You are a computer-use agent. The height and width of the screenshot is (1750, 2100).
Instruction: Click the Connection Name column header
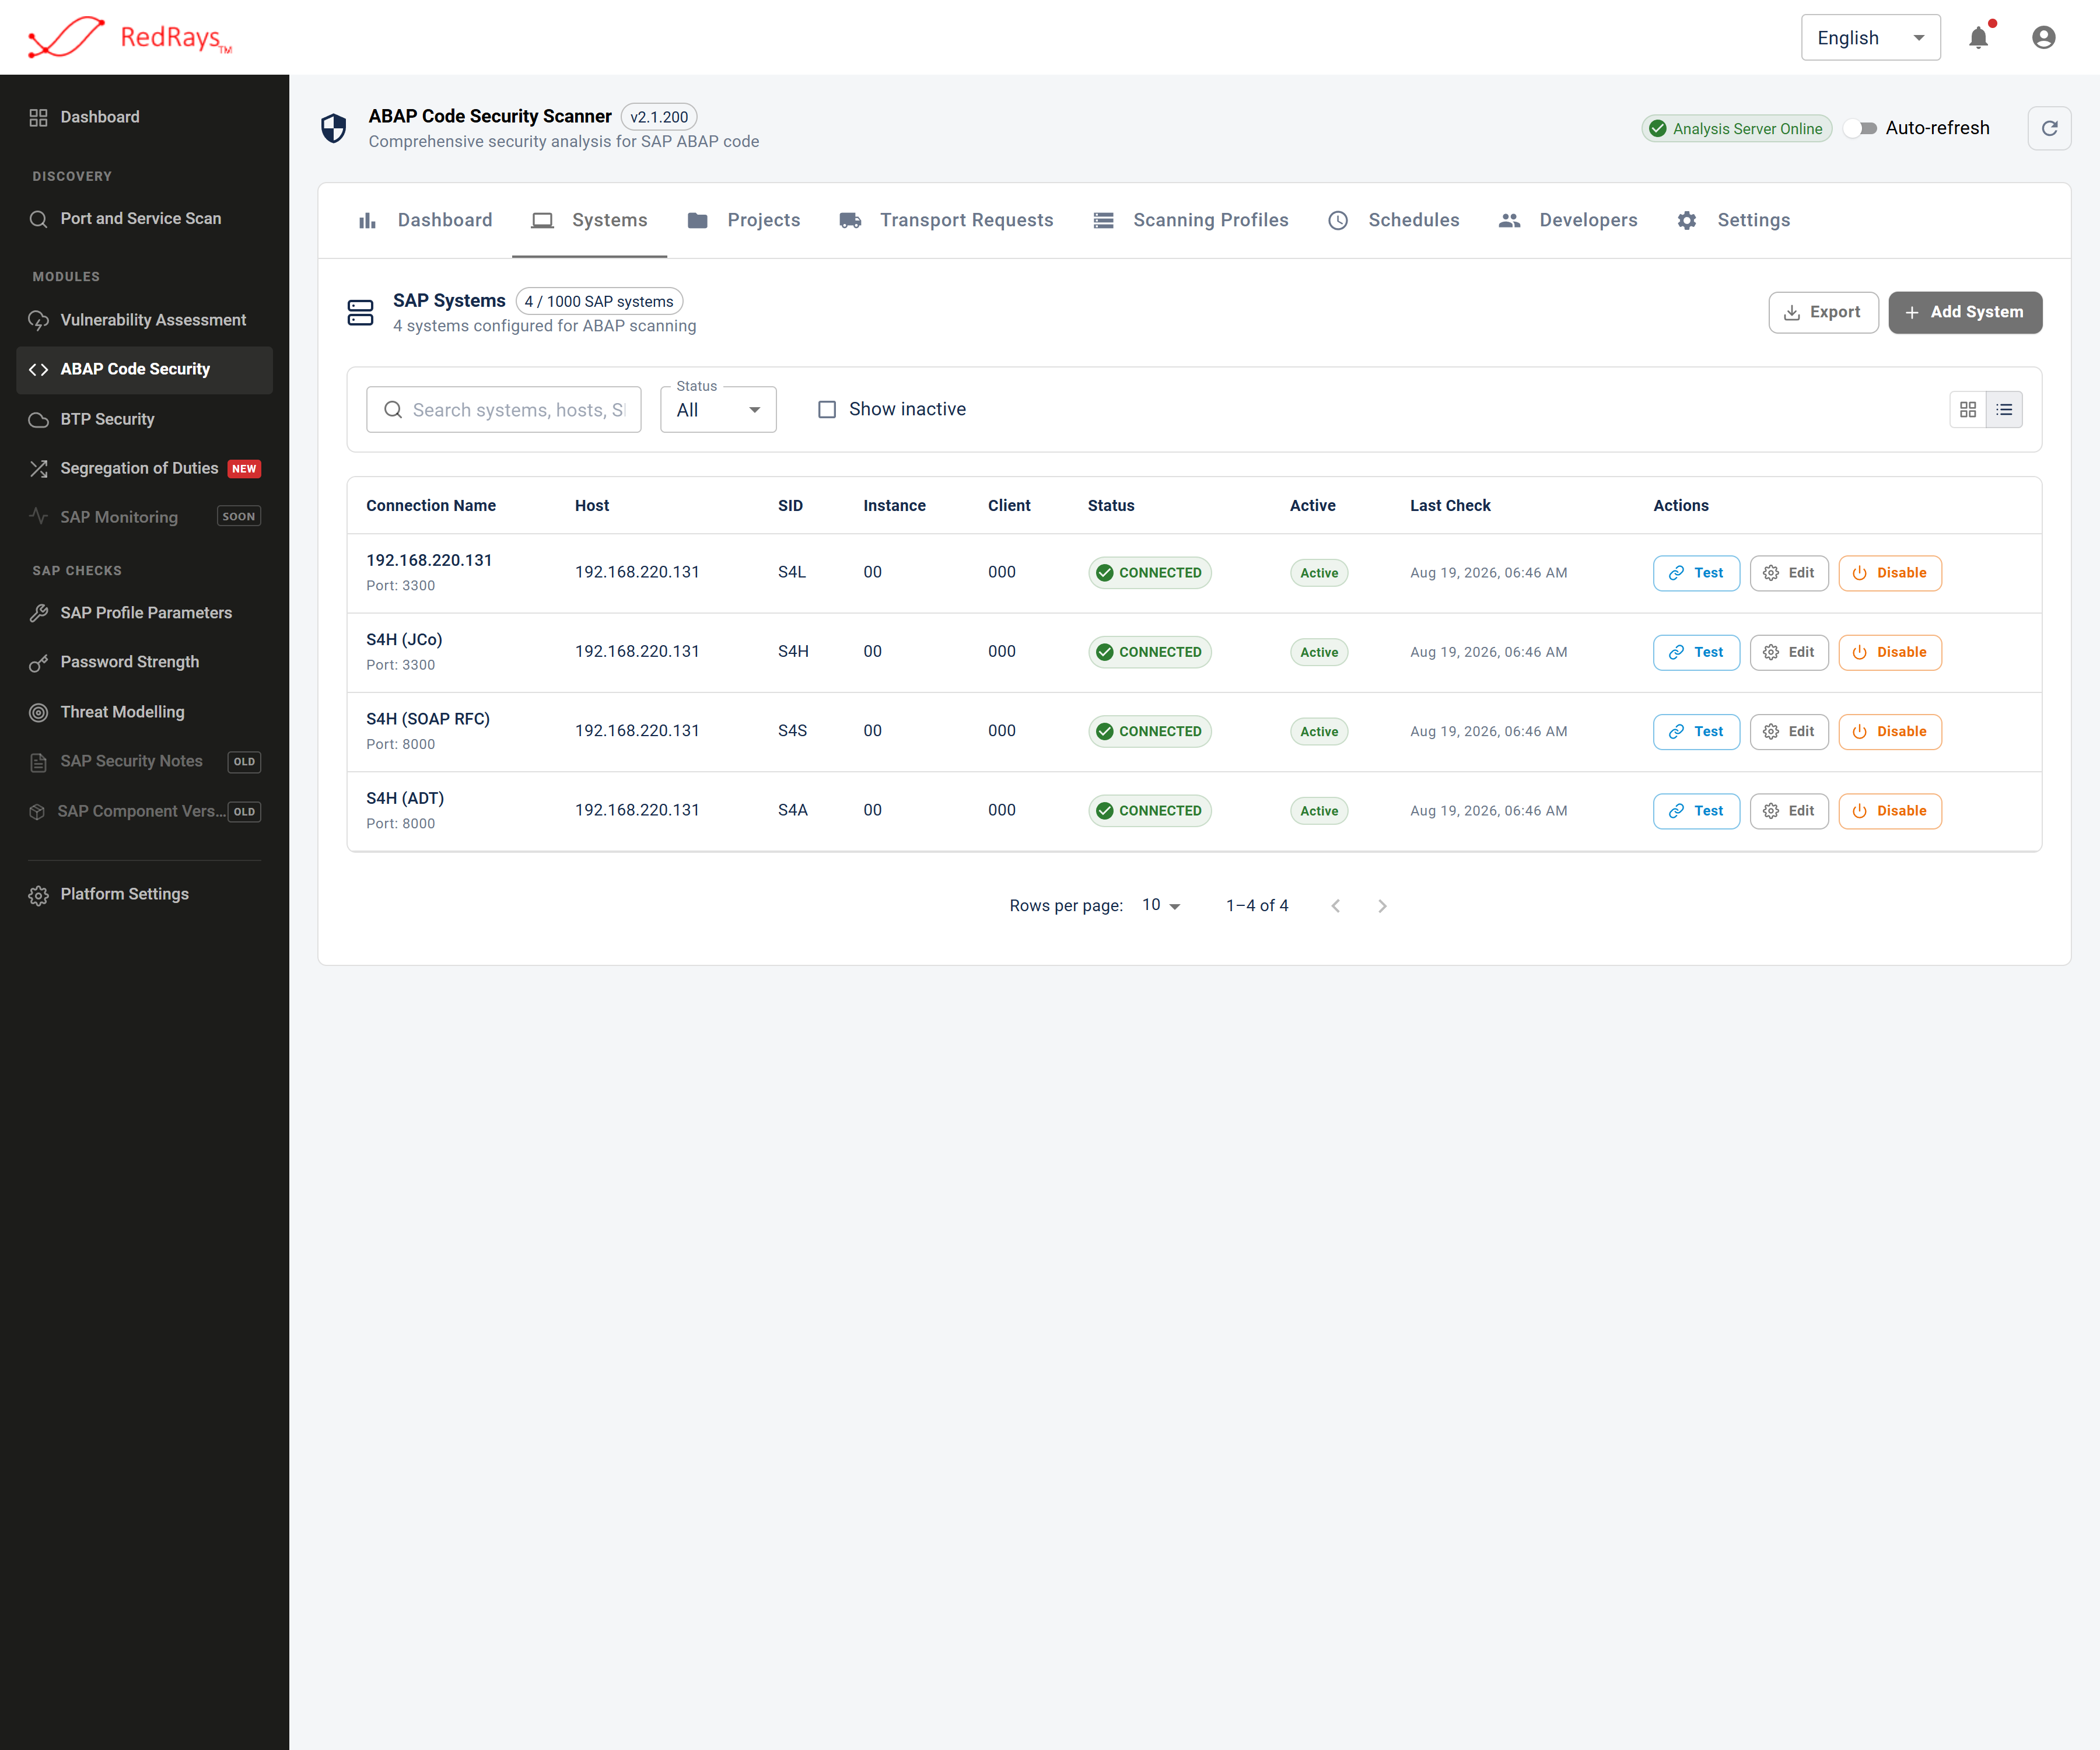pos(431,506)
